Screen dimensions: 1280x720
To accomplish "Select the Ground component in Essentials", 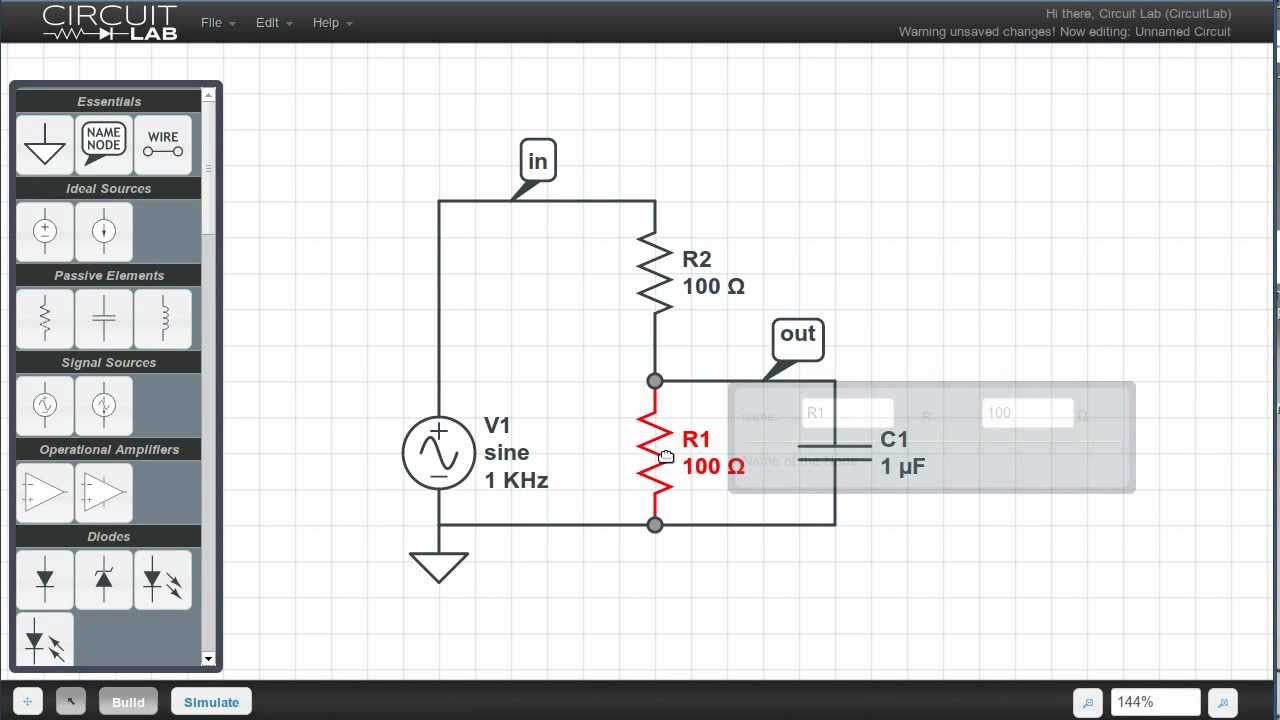I will point(45,144).
